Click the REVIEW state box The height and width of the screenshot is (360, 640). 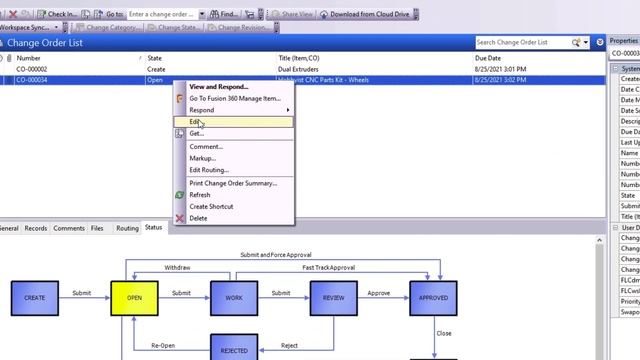click(333, 298)
